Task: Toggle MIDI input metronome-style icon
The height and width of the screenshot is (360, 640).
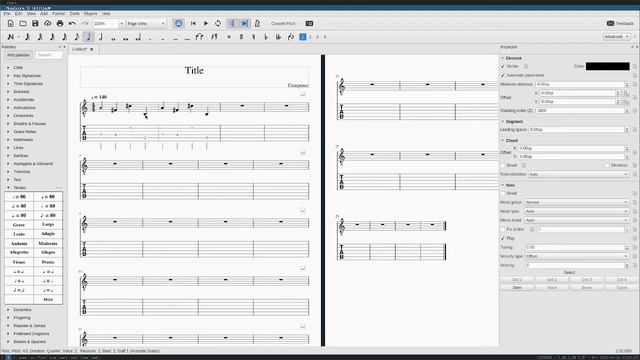Action: tap(178, 24)
